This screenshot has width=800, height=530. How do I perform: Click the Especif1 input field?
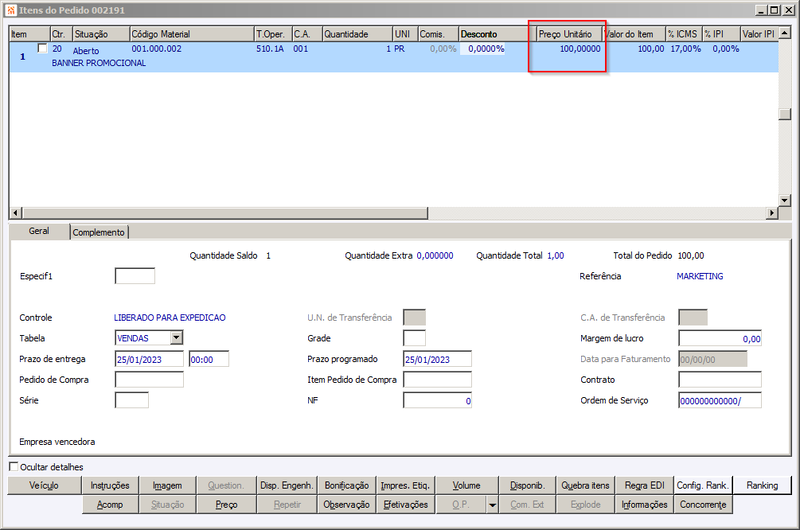(135, 276)
